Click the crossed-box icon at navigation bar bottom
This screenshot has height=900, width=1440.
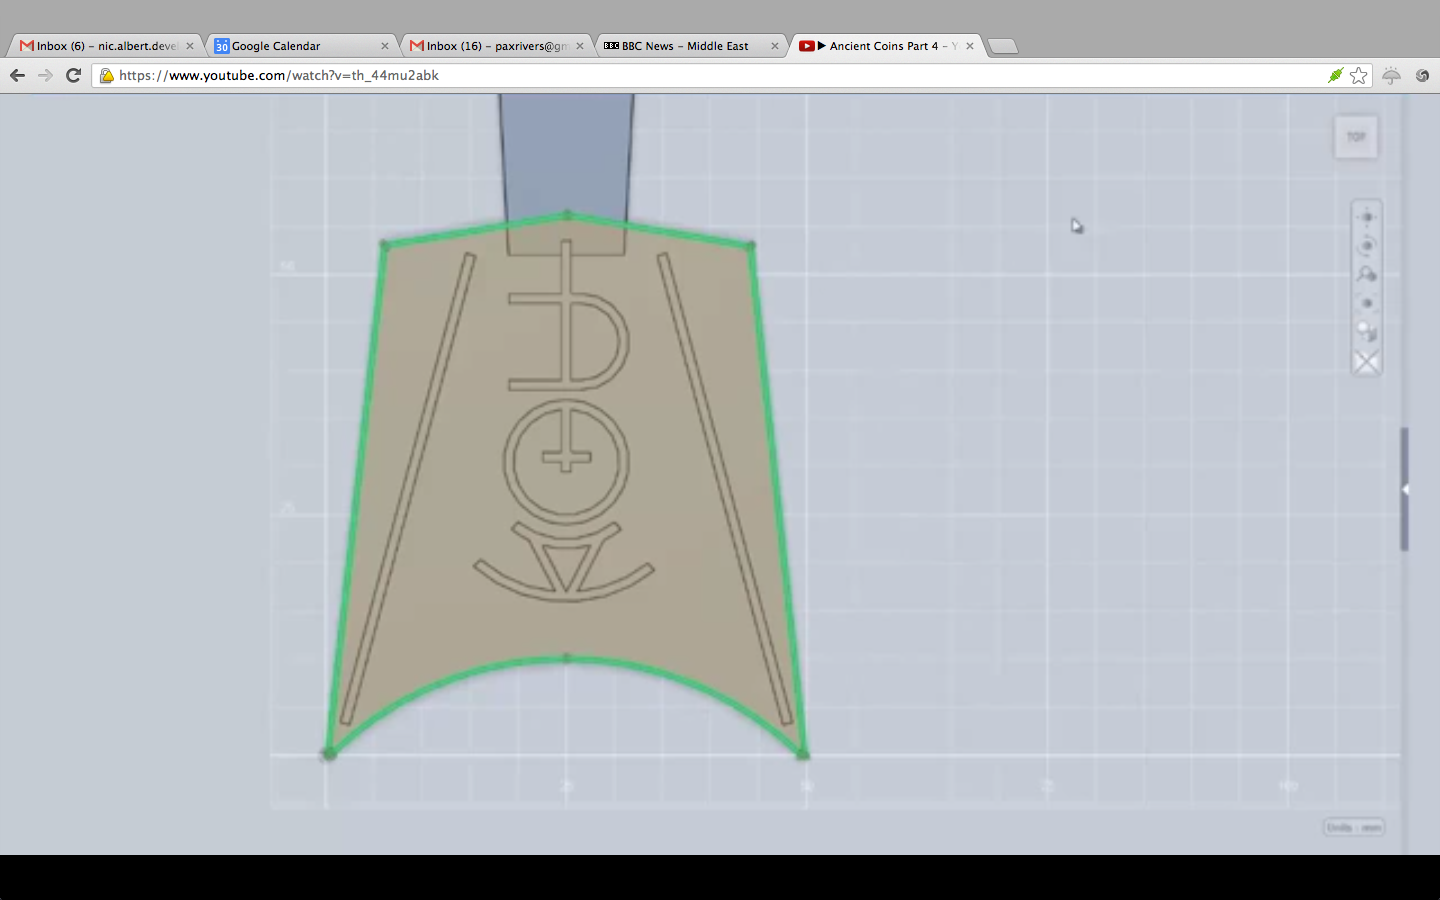pyautogui.click(x=1367, y=362)
